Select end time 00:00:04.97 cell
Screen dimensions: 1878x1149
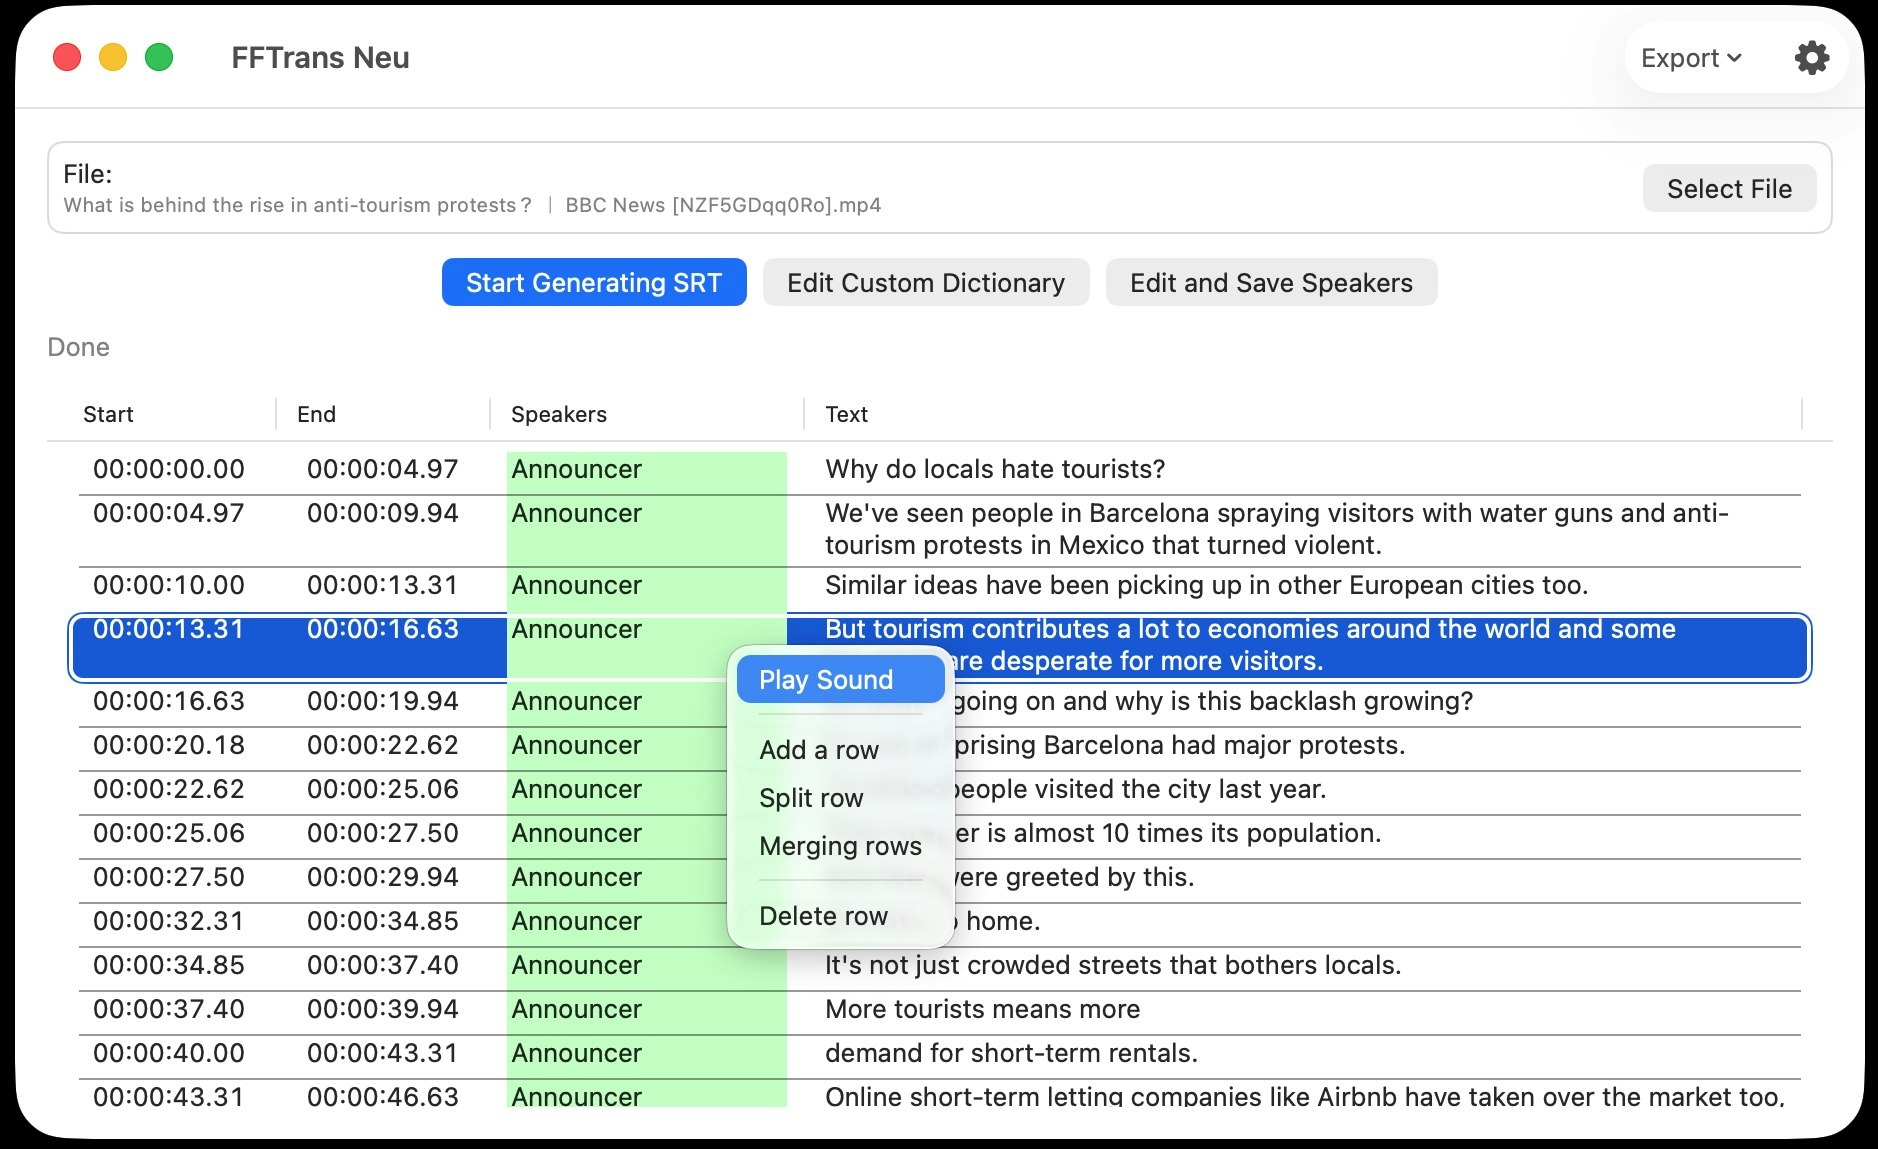(x=383, y=469)
